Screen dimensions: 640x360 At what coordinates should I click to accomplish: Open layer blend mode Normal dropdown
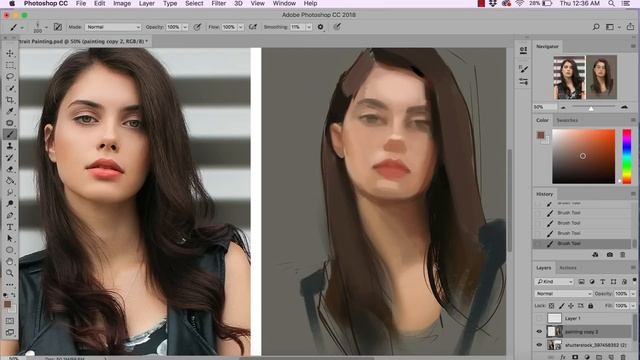(563, 293)
